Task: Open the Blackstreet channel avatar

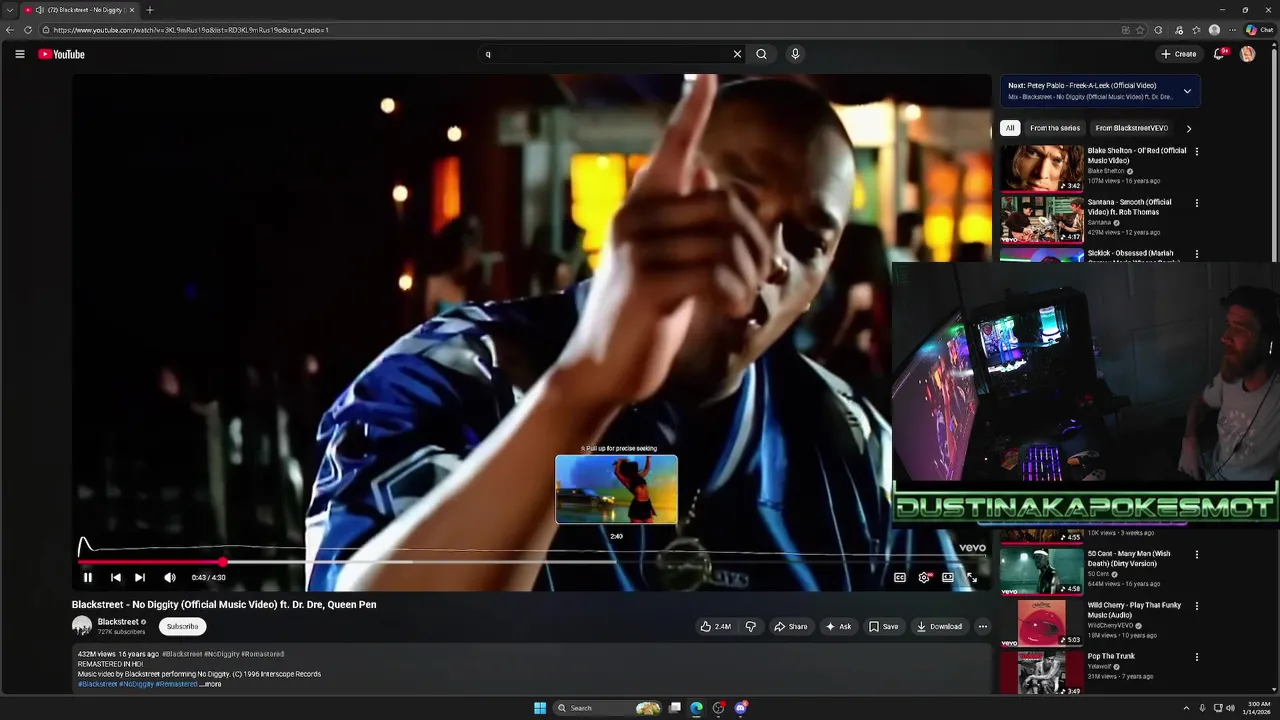Action: pos(82,626)
